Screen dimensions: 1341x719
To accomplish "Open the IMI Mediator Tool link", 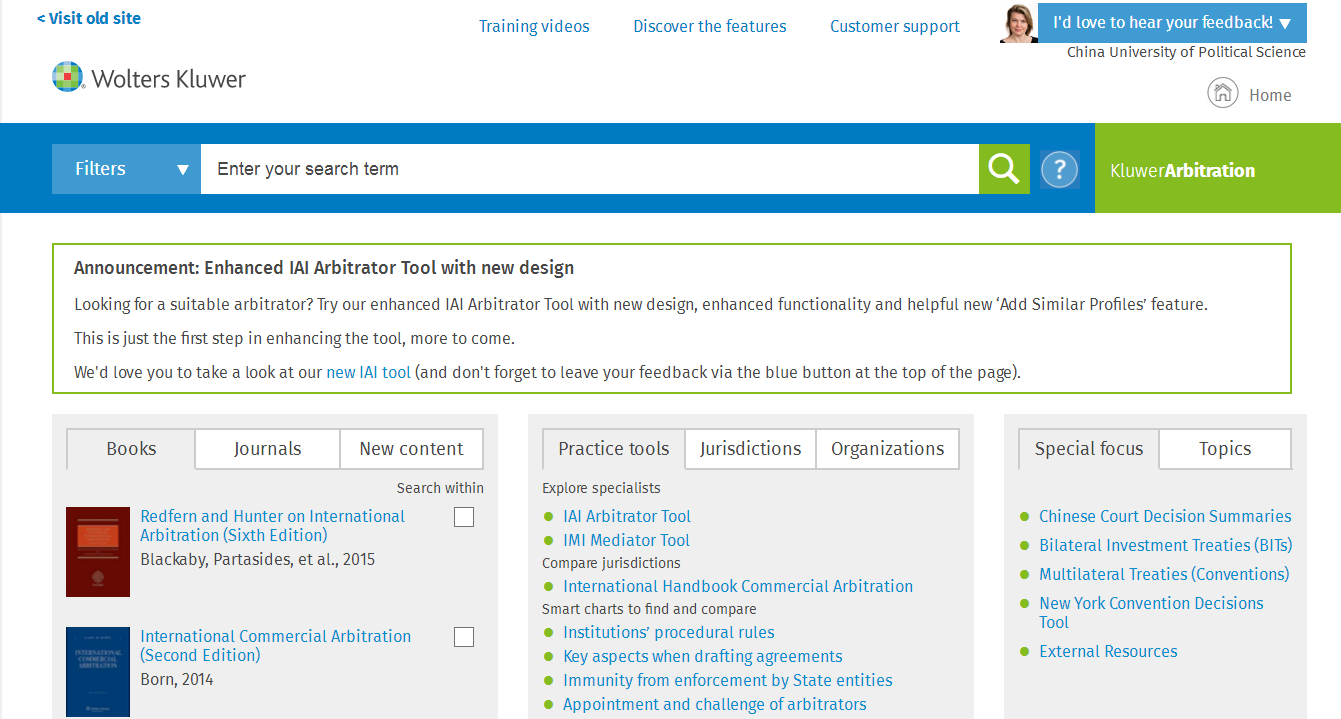I will tap(627, 540).
